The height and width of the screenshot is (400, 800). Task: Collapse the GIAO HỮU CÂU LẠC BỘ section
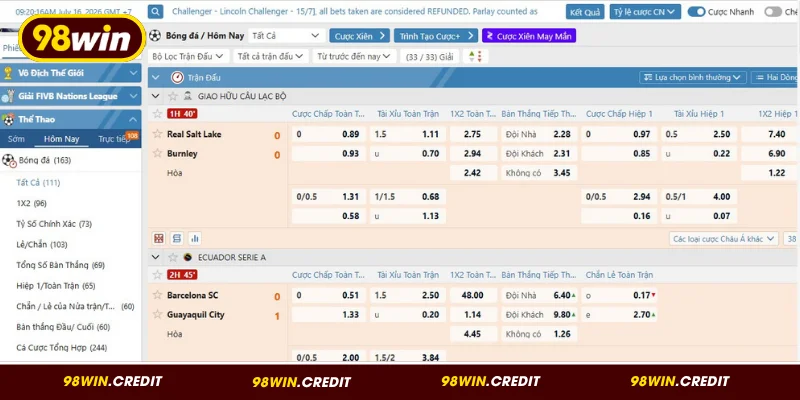tap(156, 96)
